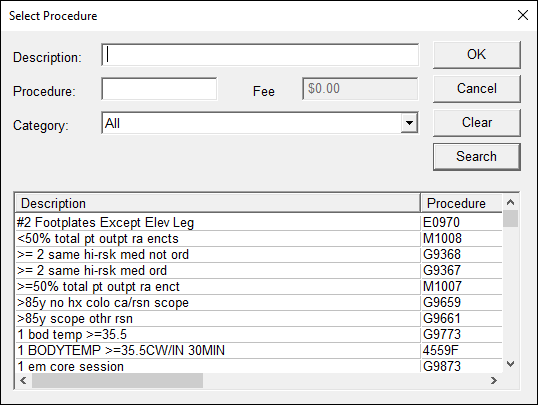The height and width of the screenshot is (405, 538).
Task: Clear the search fields
Action: [477, 123]
